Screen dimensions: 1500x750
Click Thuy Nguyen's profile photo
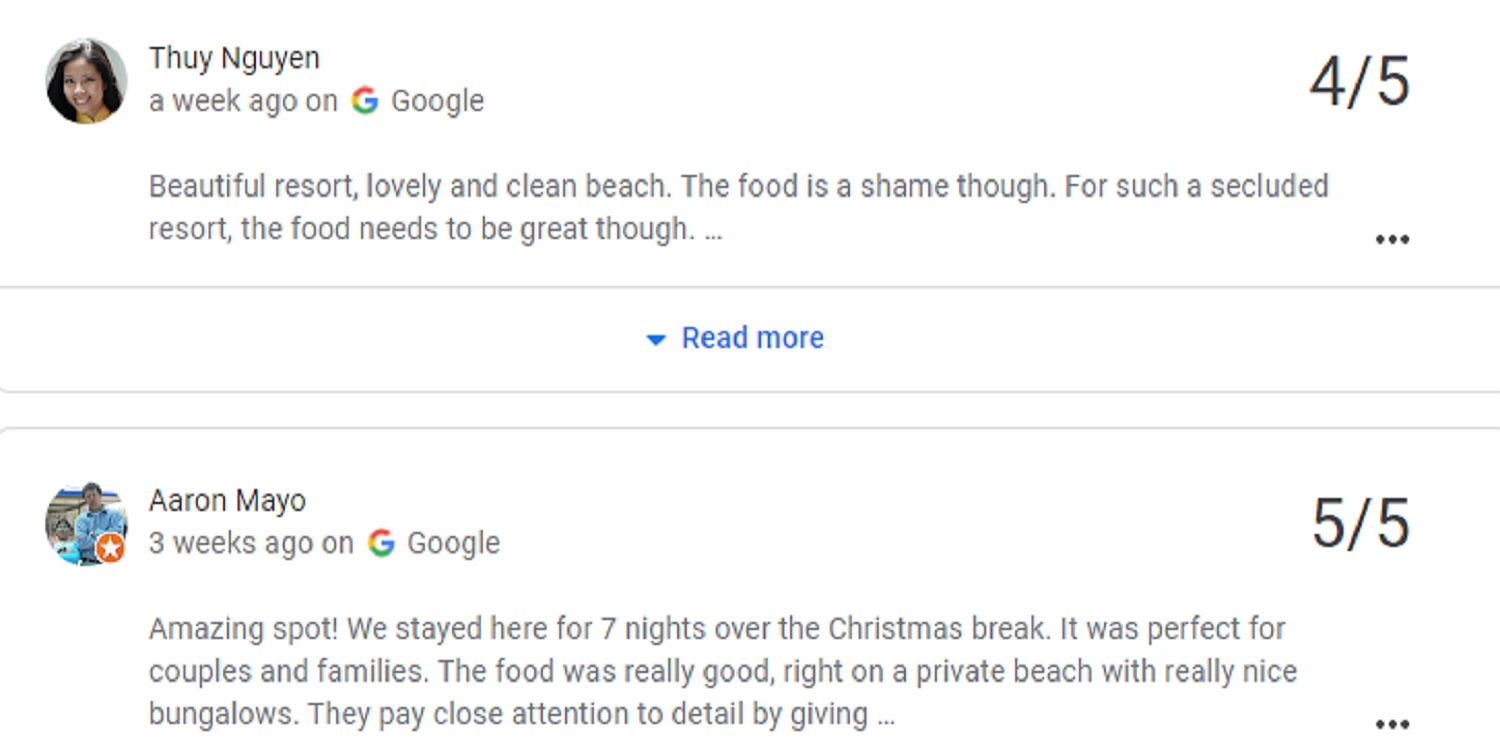(86, 81)
